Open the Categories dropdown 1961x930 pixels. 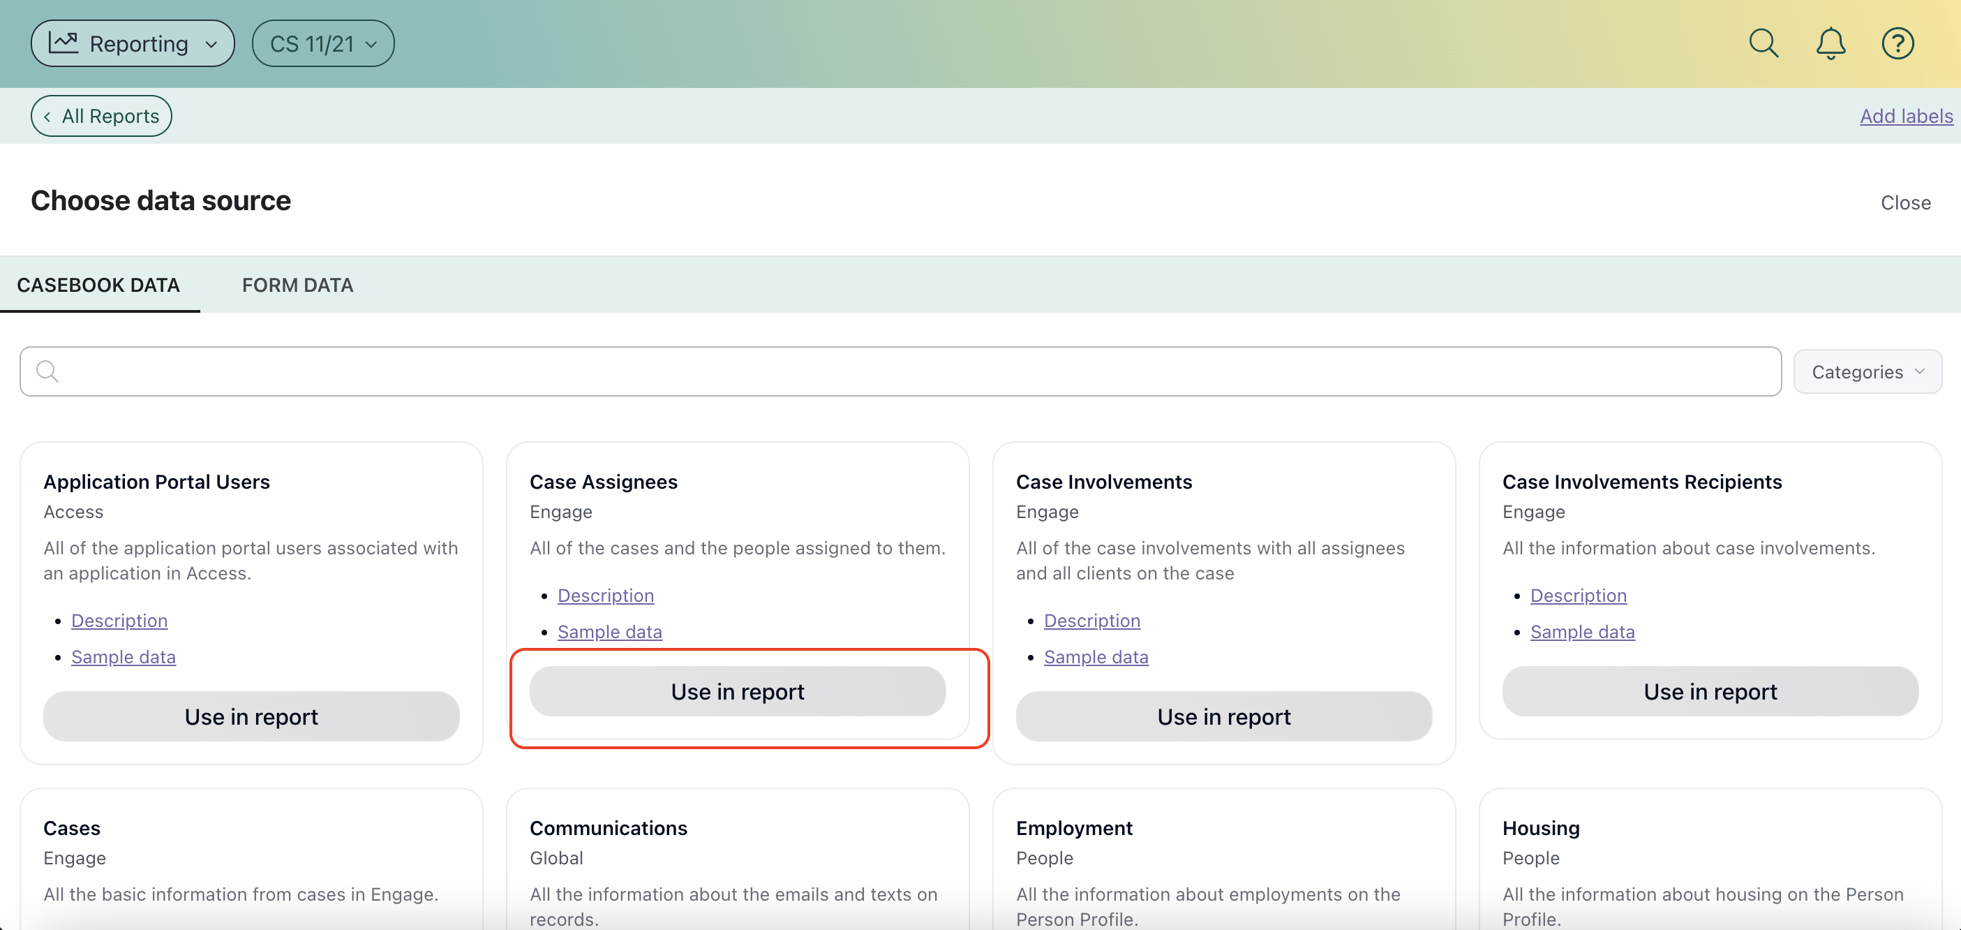[x=1867, y=371]
